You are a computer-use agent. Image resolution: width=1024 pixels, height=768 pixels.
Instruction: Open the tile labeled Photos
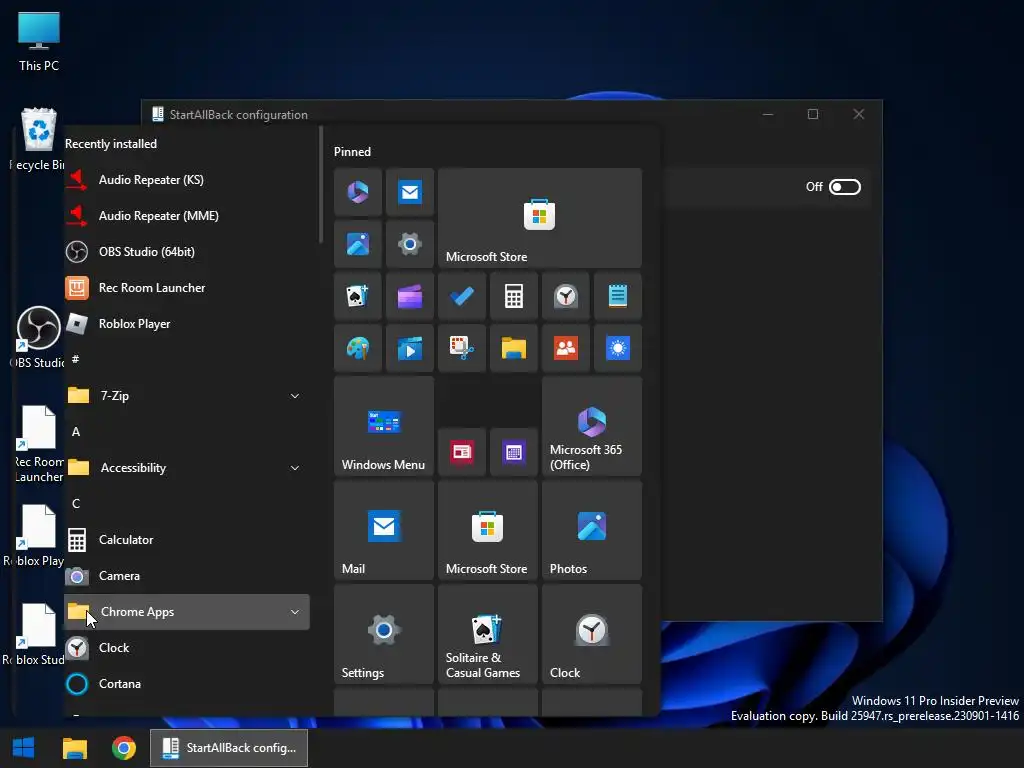pyautogui.click(x=592, y=530)
